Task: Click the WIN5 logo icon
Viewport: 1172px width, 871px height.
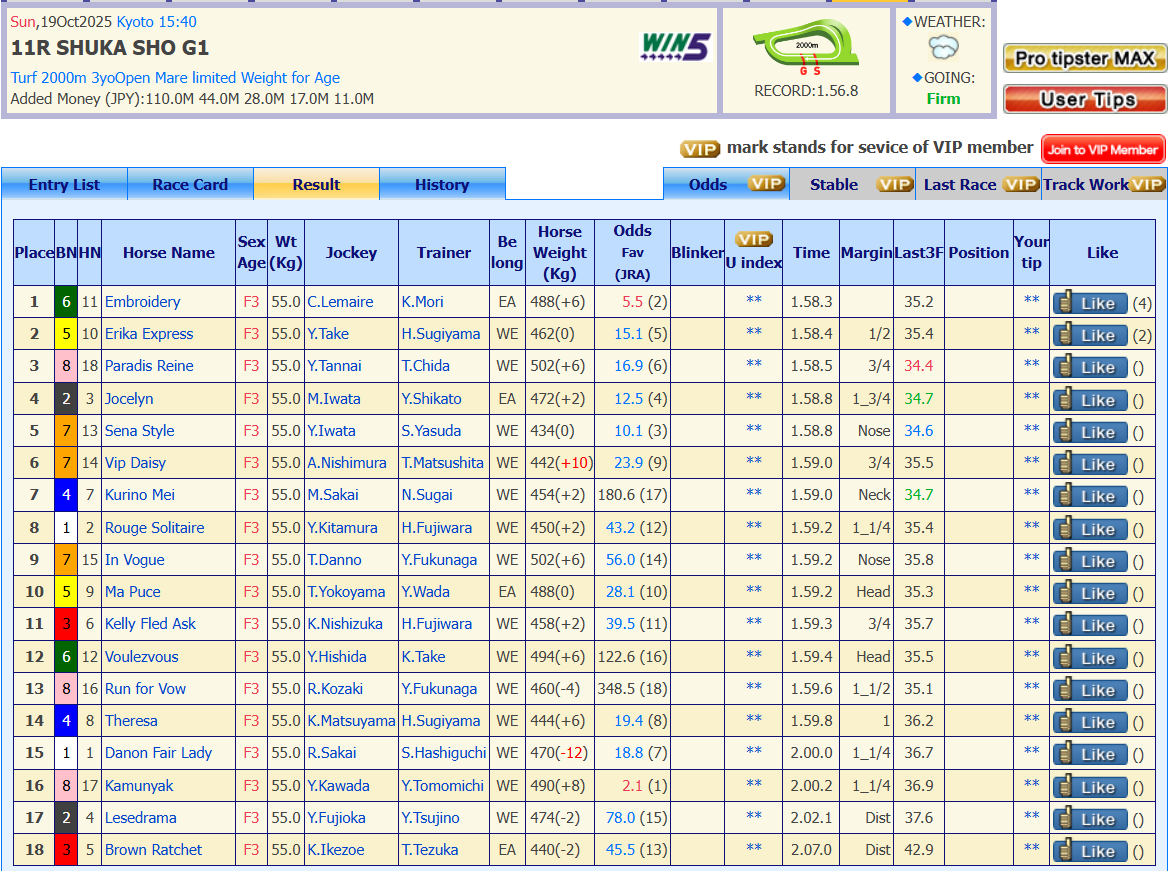Action: pyautogui.click(x=675, y=47)
